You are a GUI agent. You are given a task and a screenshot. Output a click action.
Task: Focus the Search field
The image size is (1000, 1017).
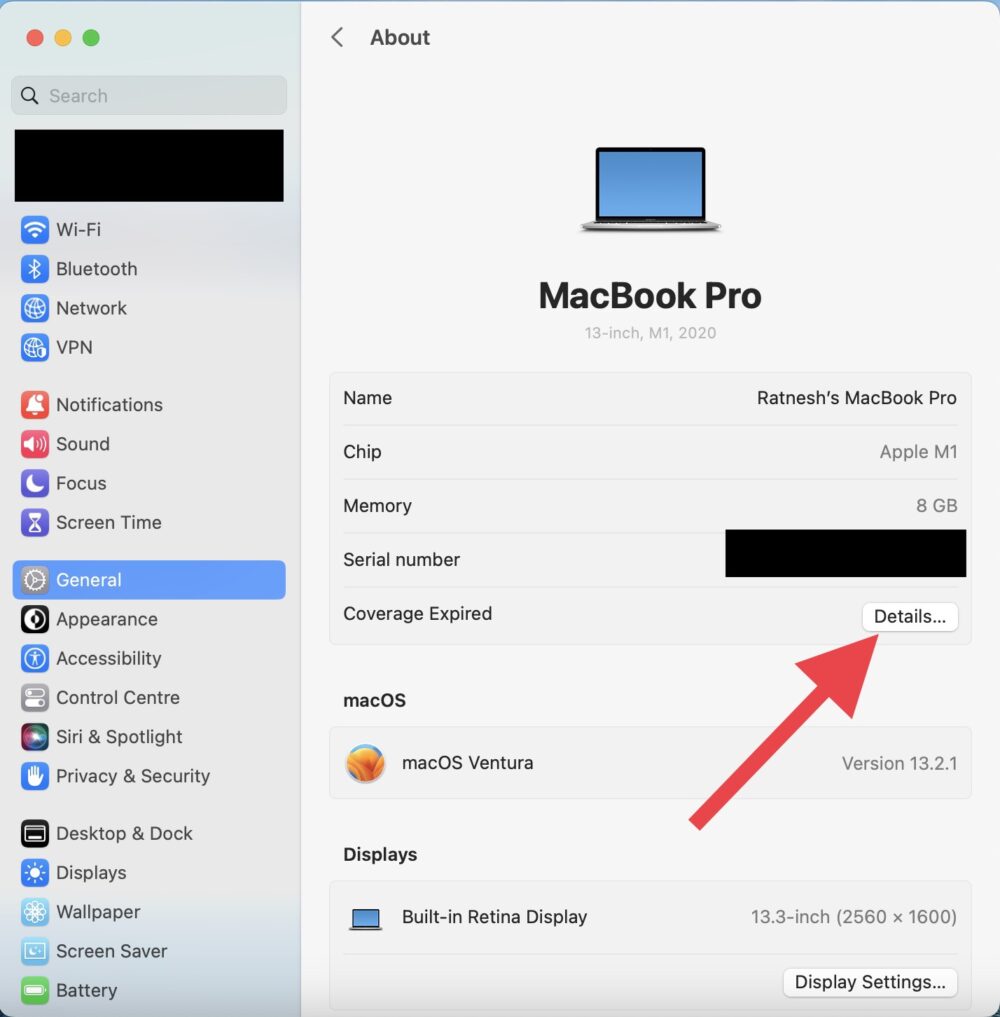149,95
